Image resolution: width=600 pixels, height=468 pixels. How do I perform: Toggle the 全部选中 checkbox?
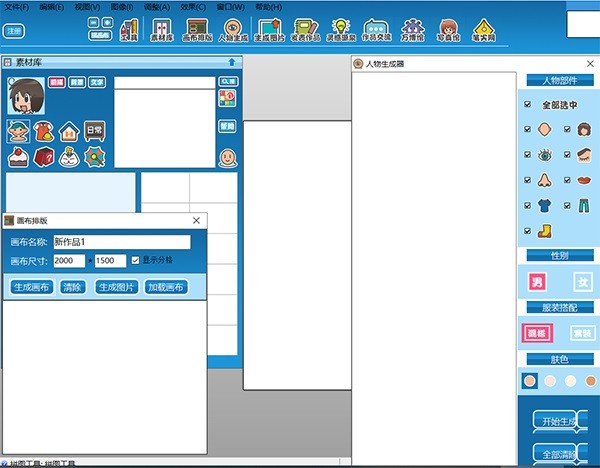528,104
